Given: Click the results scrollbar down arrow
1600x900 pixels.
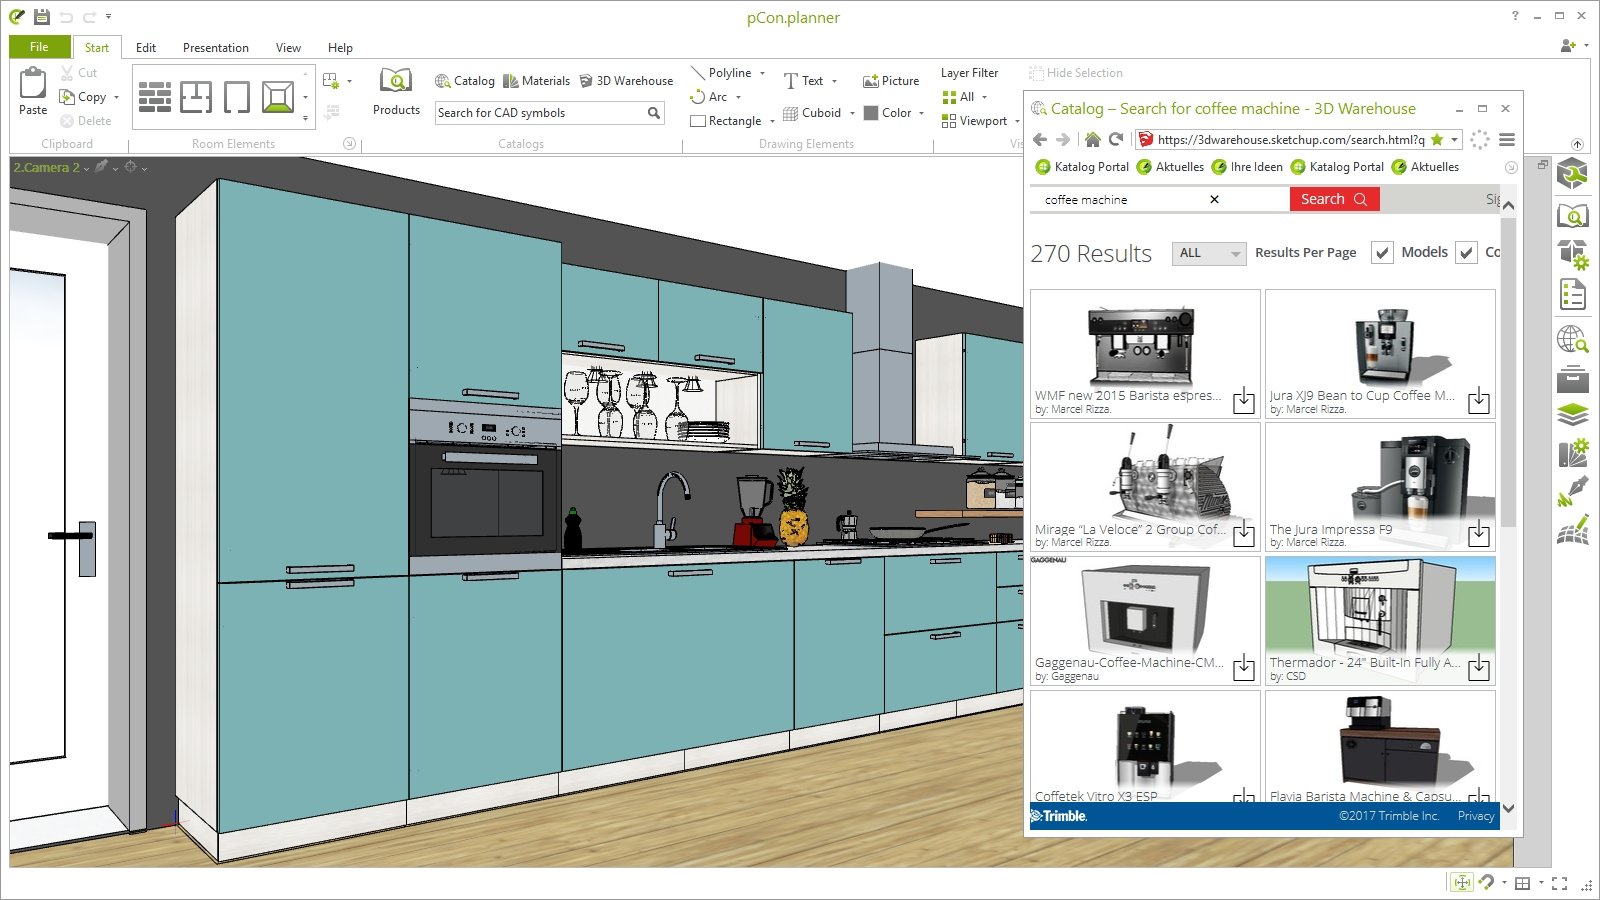Looking at the screenshot, I should point(1508,808).
